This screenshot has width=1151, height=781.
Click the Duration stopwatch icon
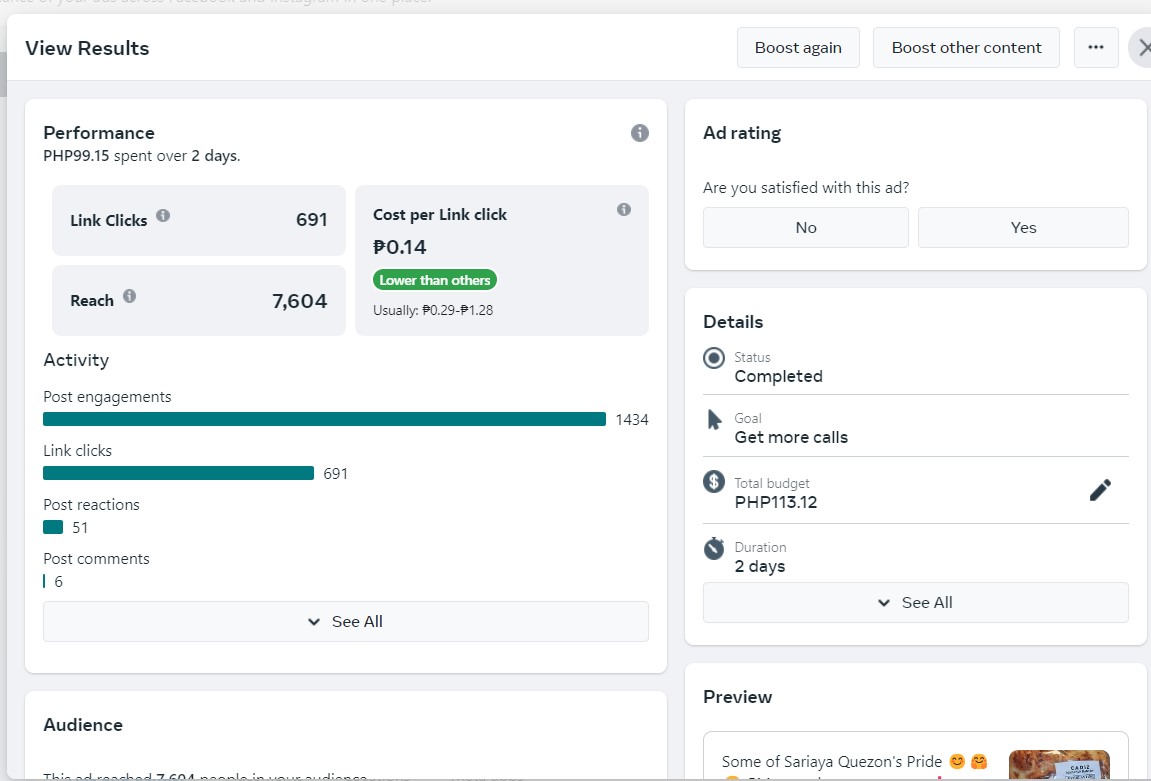[x=714, y=548]
